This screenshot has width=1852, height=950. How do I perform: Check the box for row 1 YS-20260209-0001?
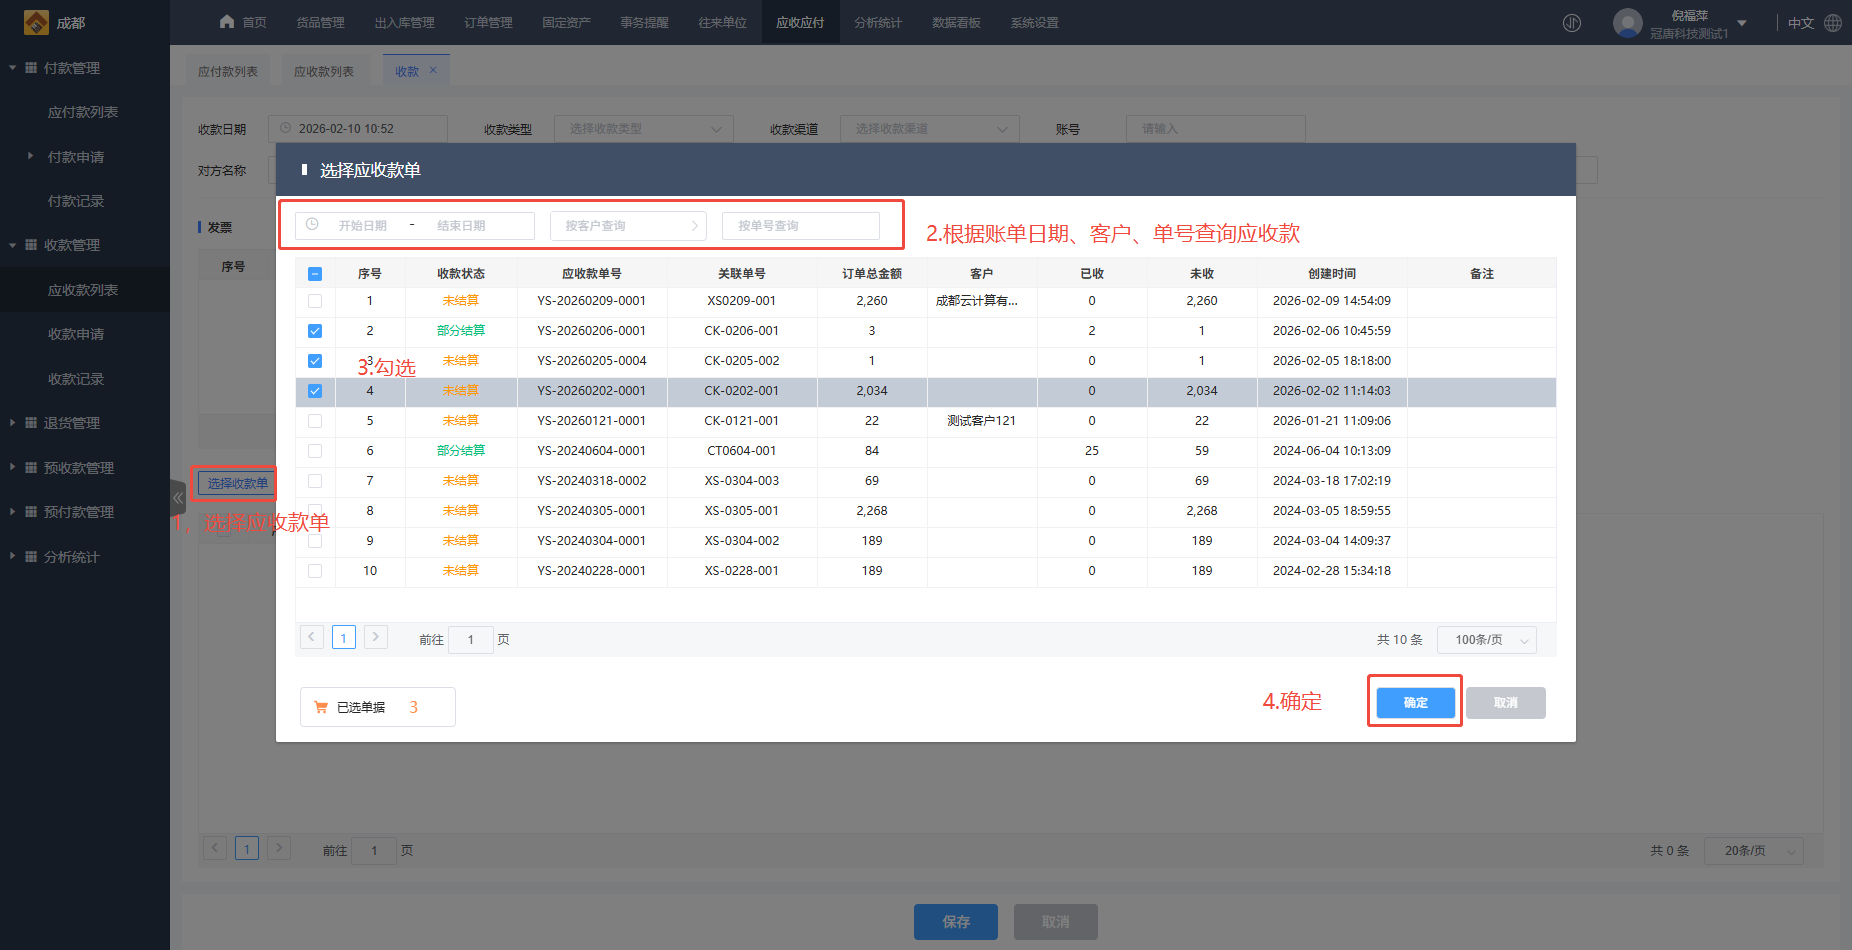click(x=315, y=301)
